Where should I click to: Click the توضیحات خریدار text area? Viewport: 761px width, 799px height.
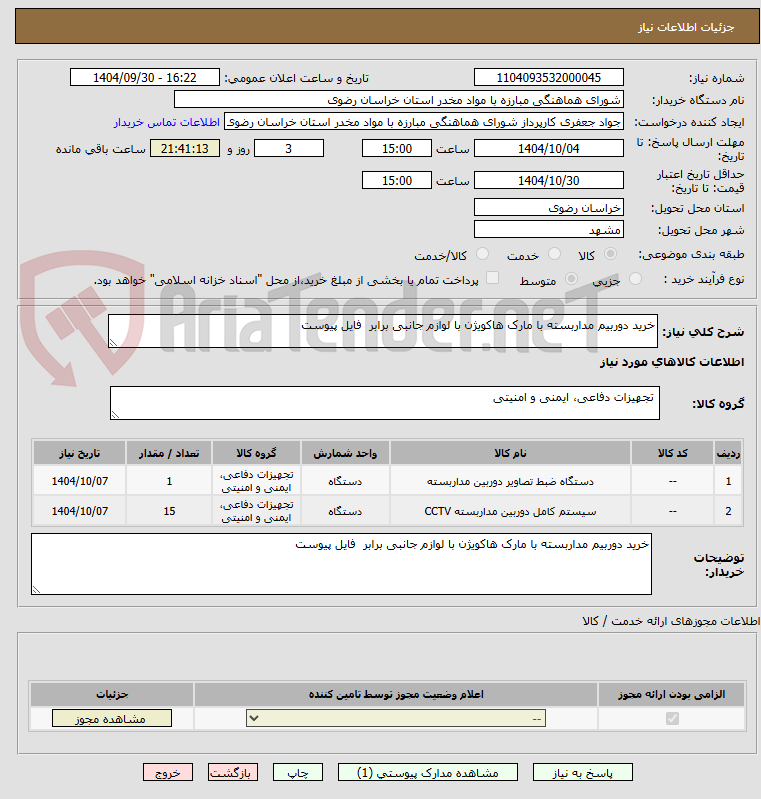[342, 564]
